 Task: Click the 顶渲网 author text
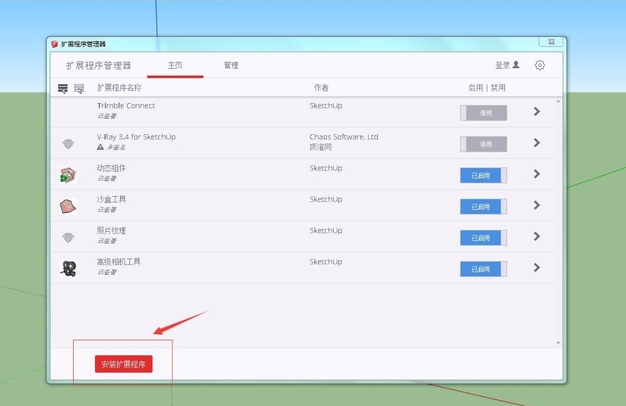click(x=320, y=147)
